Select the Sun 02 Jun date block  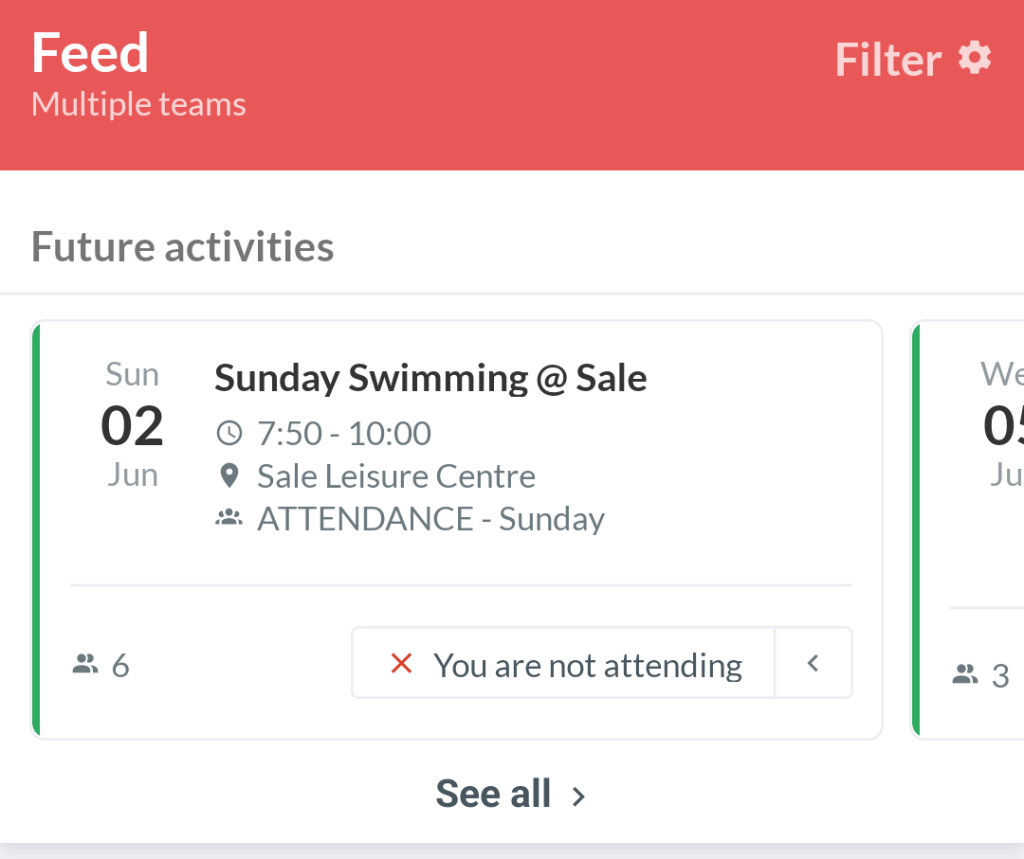coord(132,425)
